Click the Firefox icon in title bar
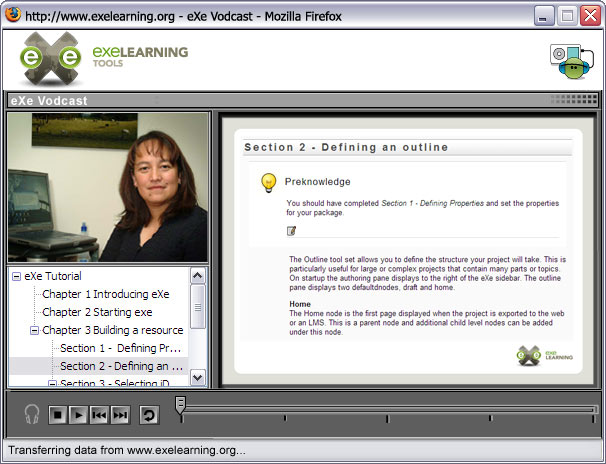 (12, 15)
